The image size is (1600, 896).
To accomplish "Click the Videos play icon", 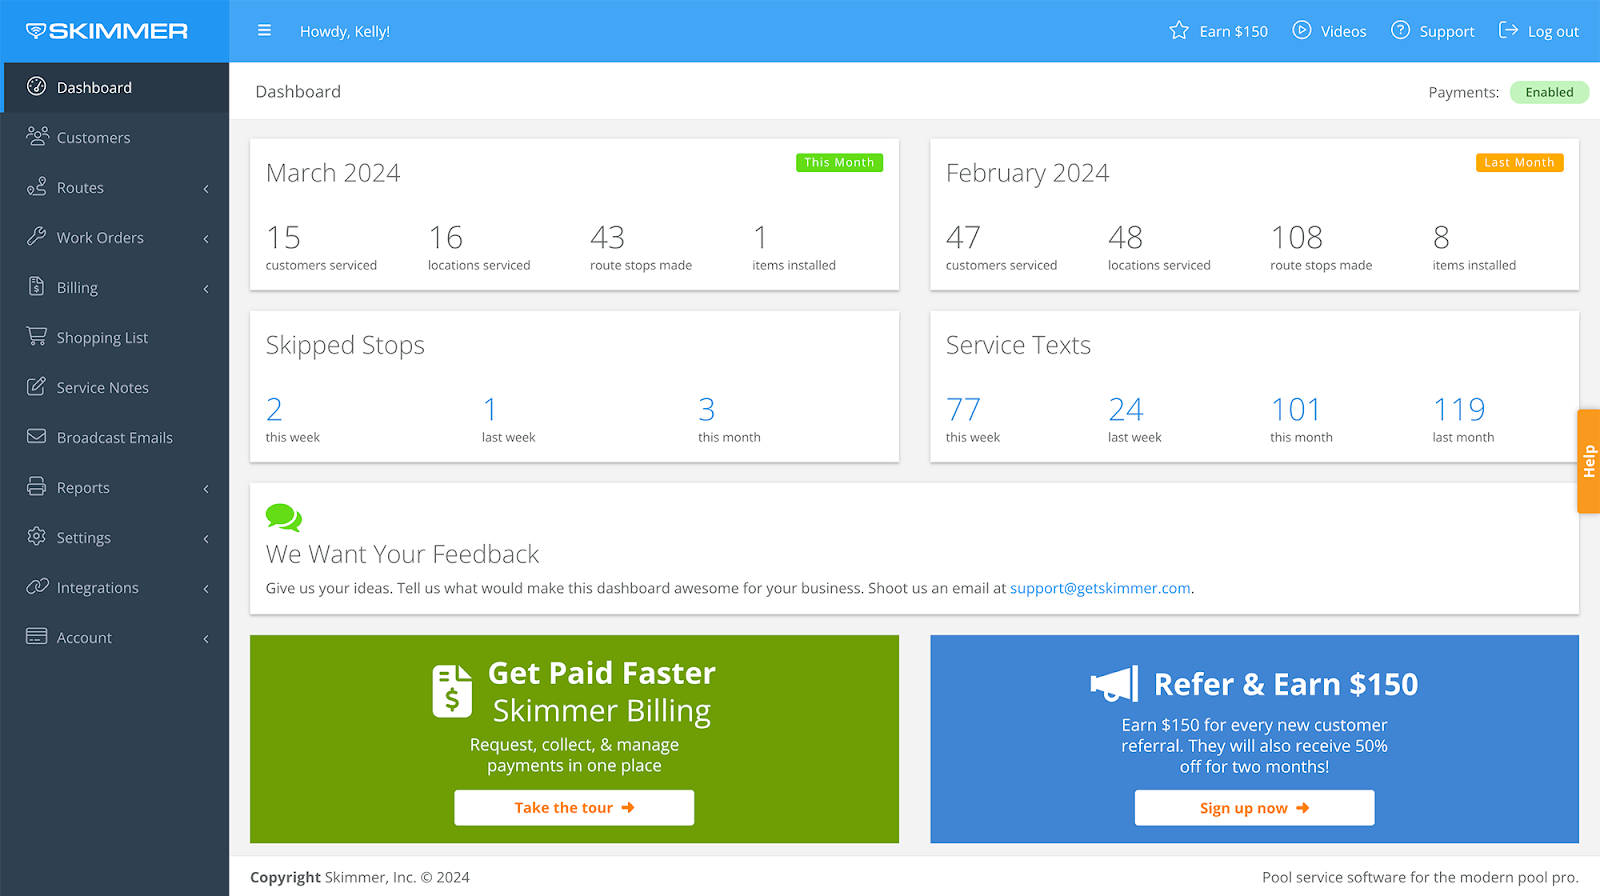I will point(1302,30).
